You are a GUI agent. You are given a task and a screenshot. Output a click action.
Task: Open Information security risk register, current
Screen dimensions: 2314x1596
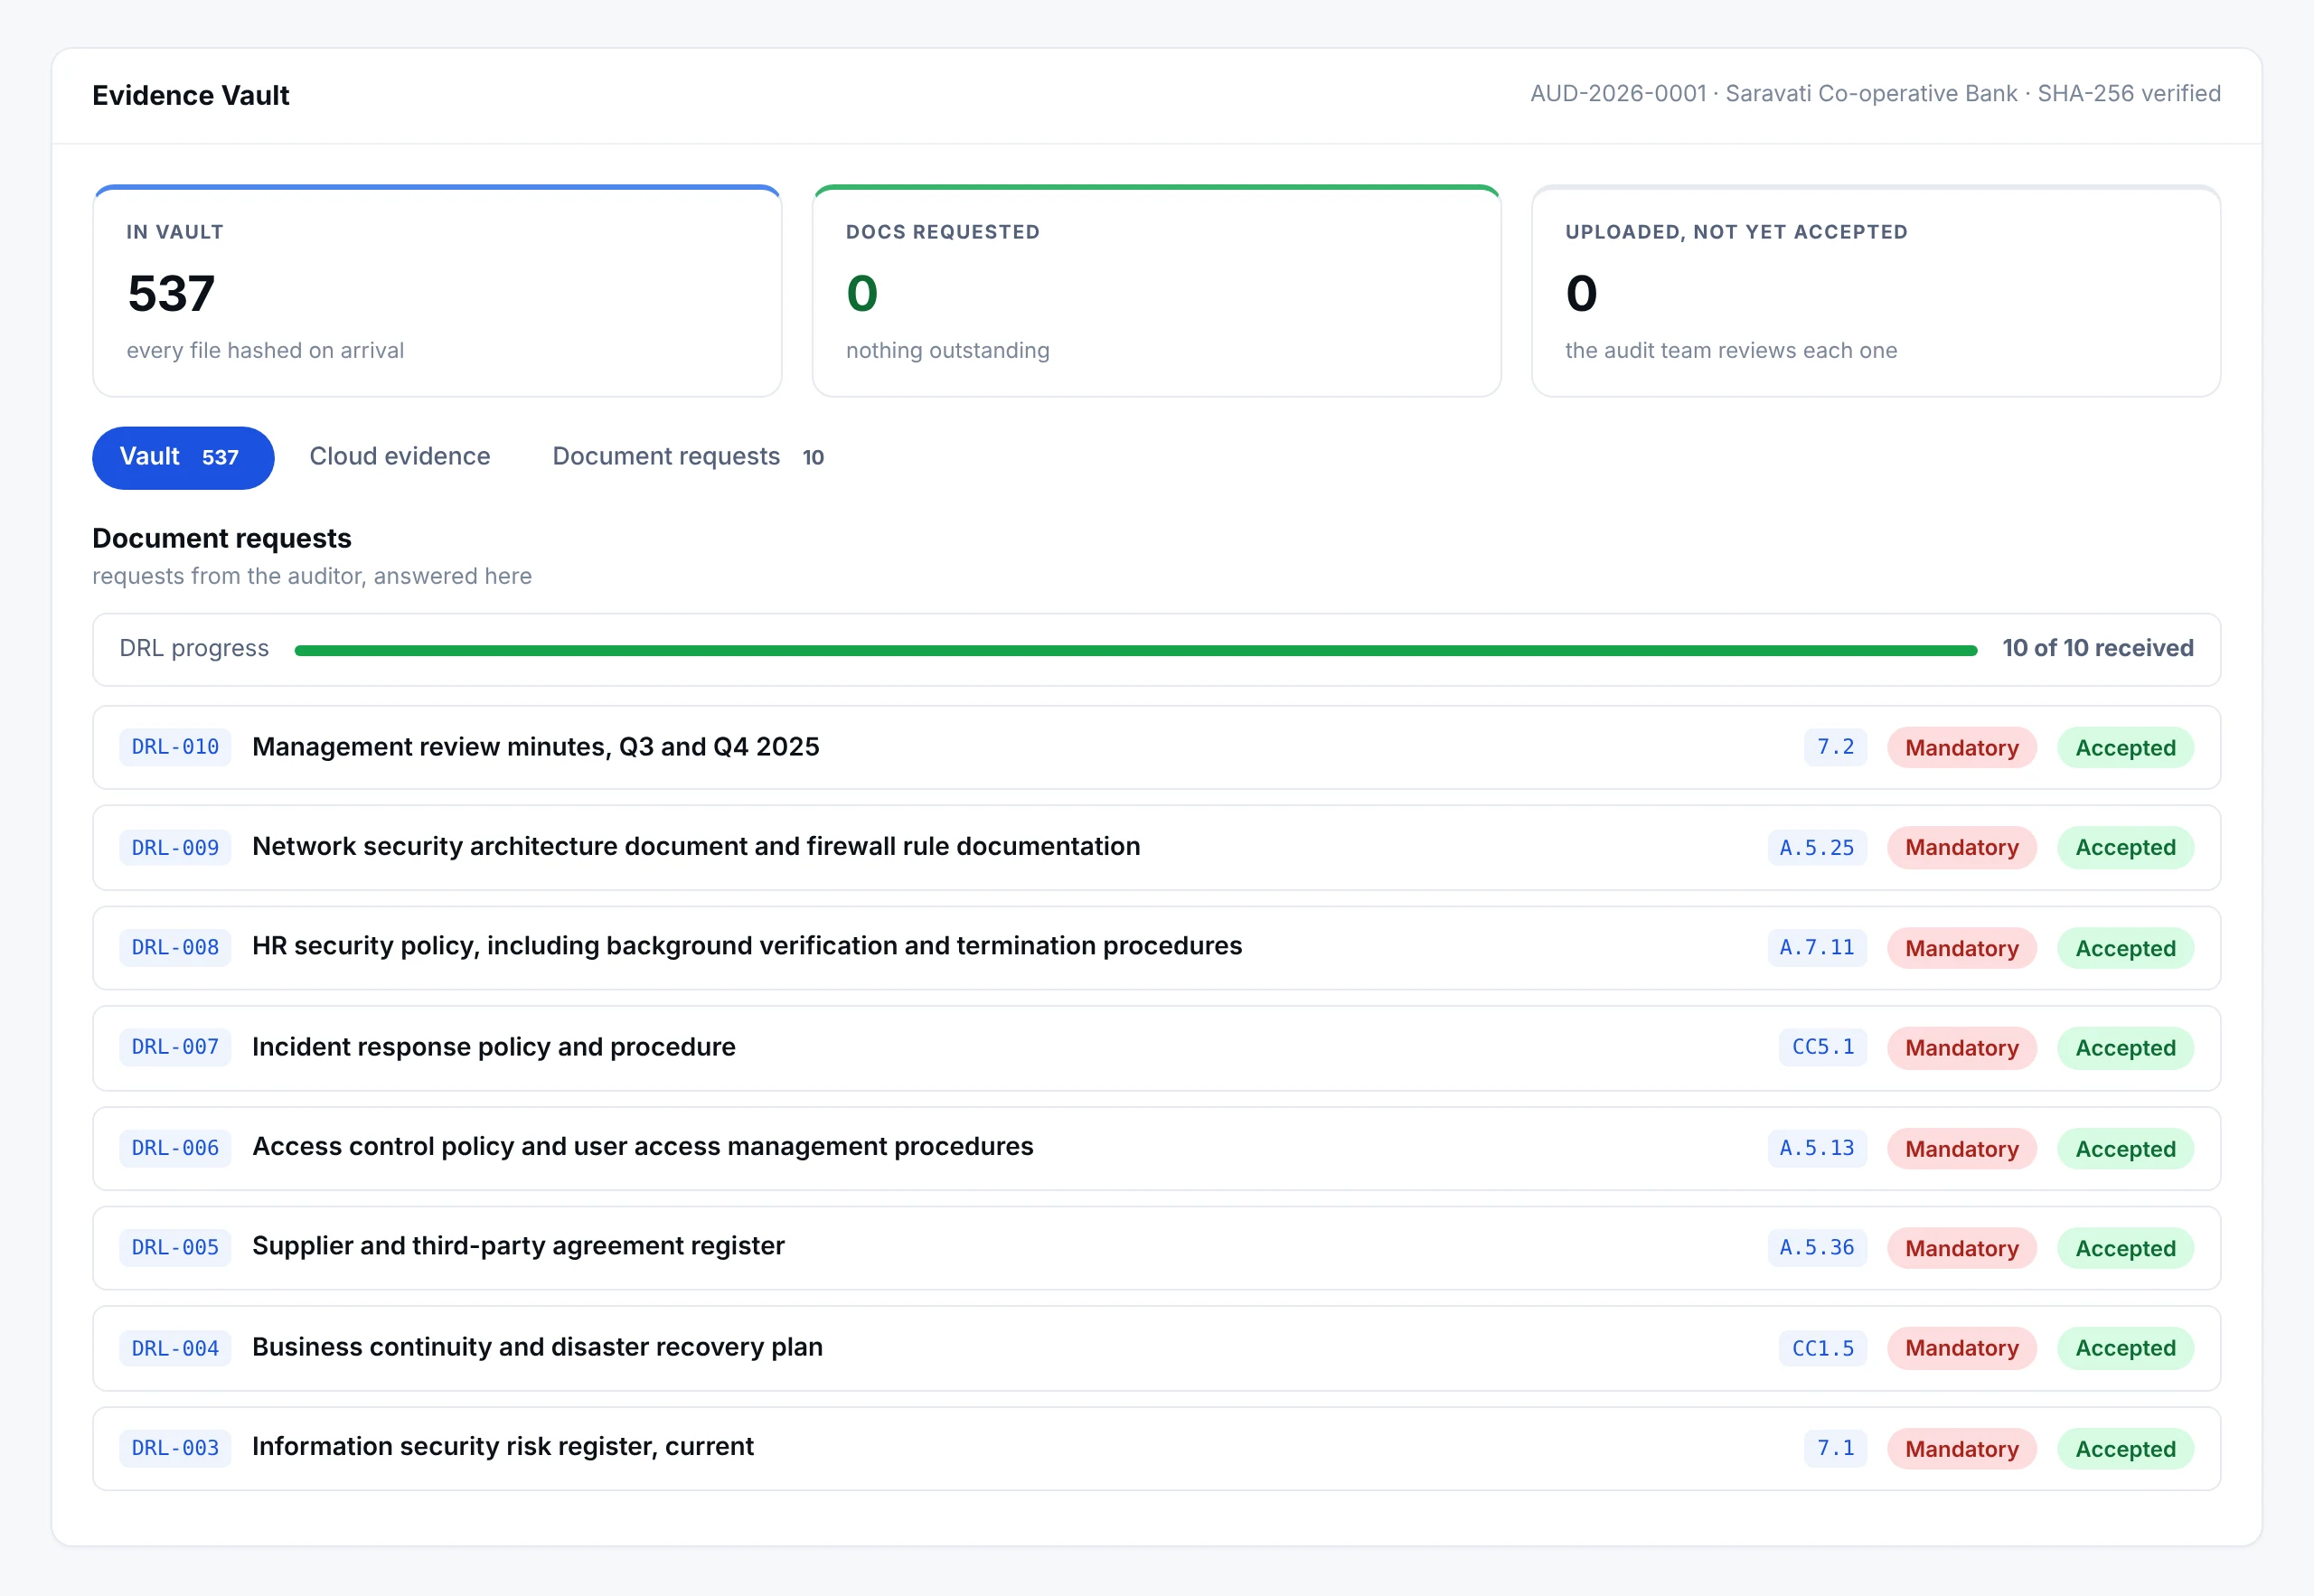pyautogui.click(x=1156, y=1448)
